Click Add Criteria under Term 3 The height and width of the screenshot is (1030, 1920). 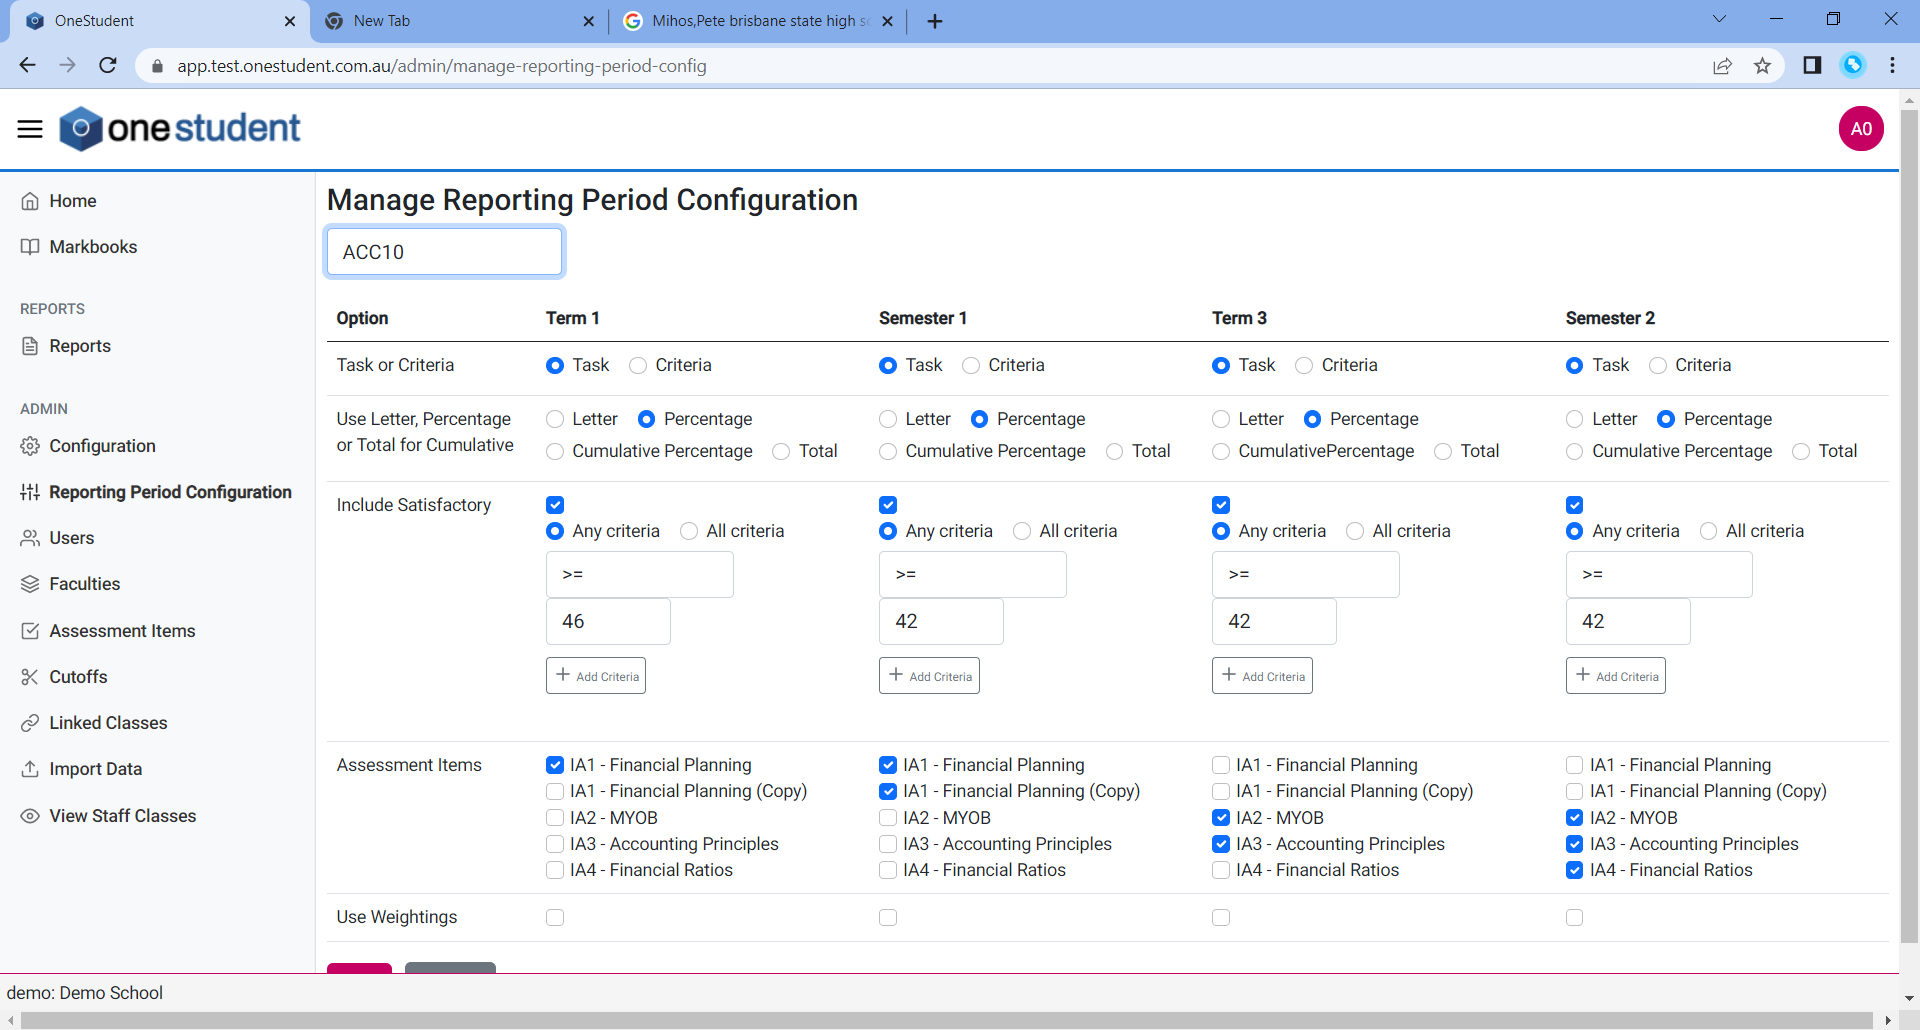click(x=1262, y=675)
